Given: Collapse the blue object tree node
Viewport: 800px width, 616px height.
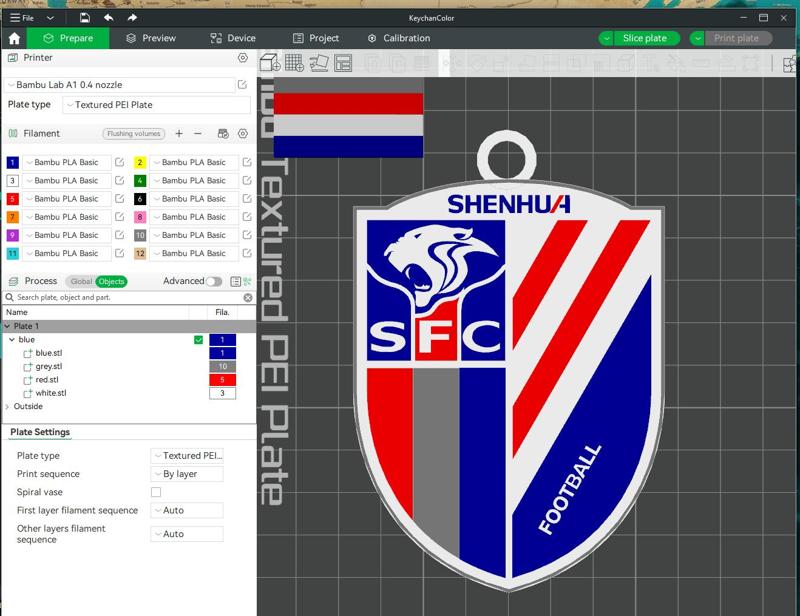Looking at the screenshot, I should [12, 339].
